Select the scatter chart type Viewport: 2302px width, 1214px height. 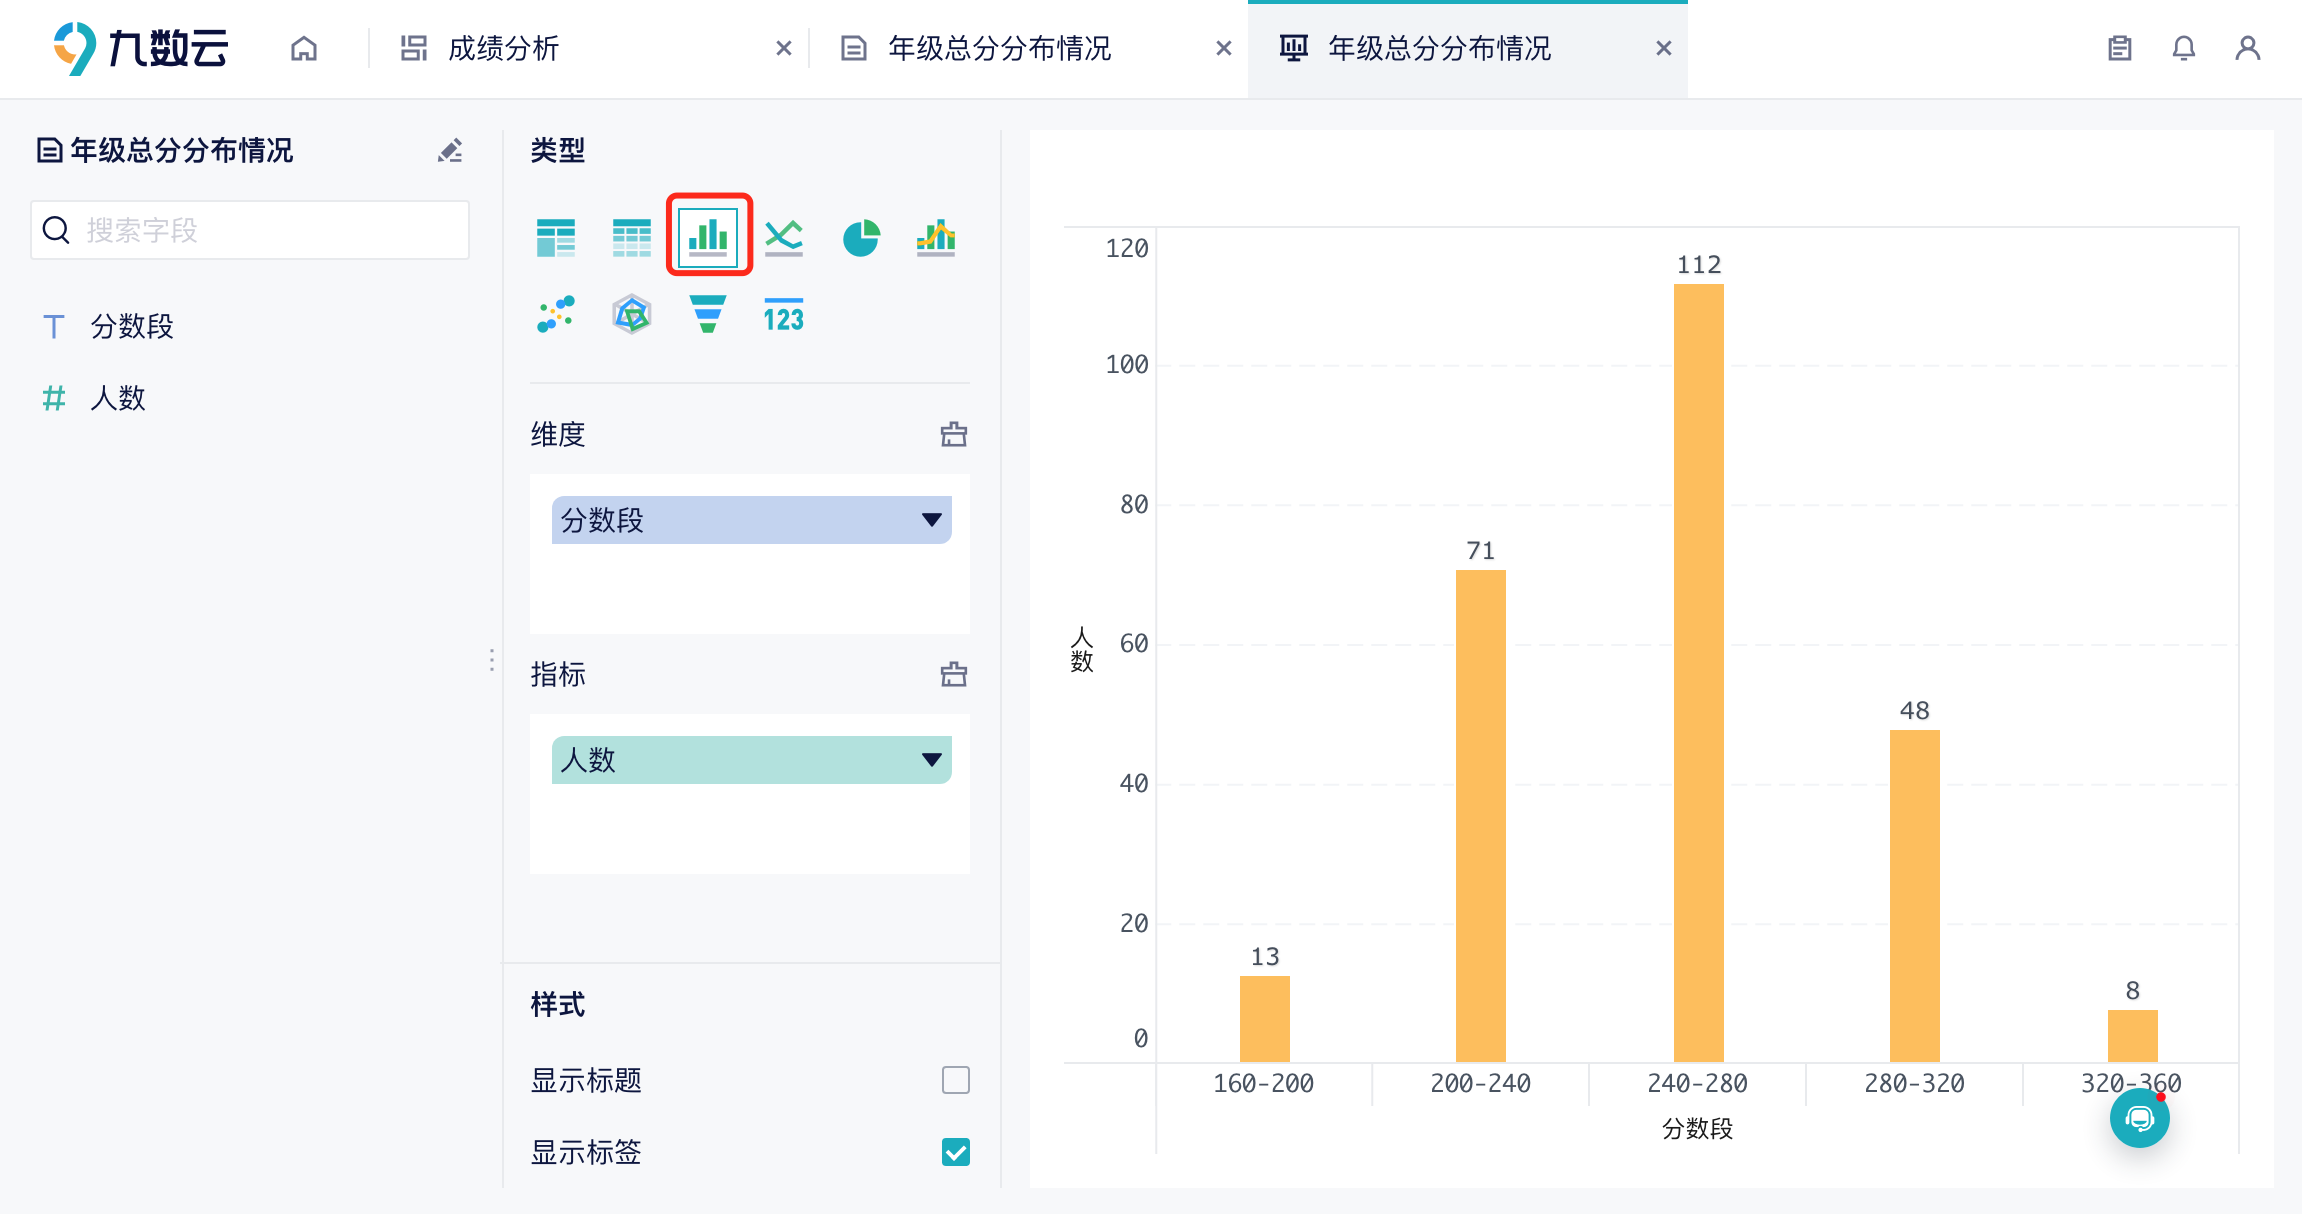point(556,314)
